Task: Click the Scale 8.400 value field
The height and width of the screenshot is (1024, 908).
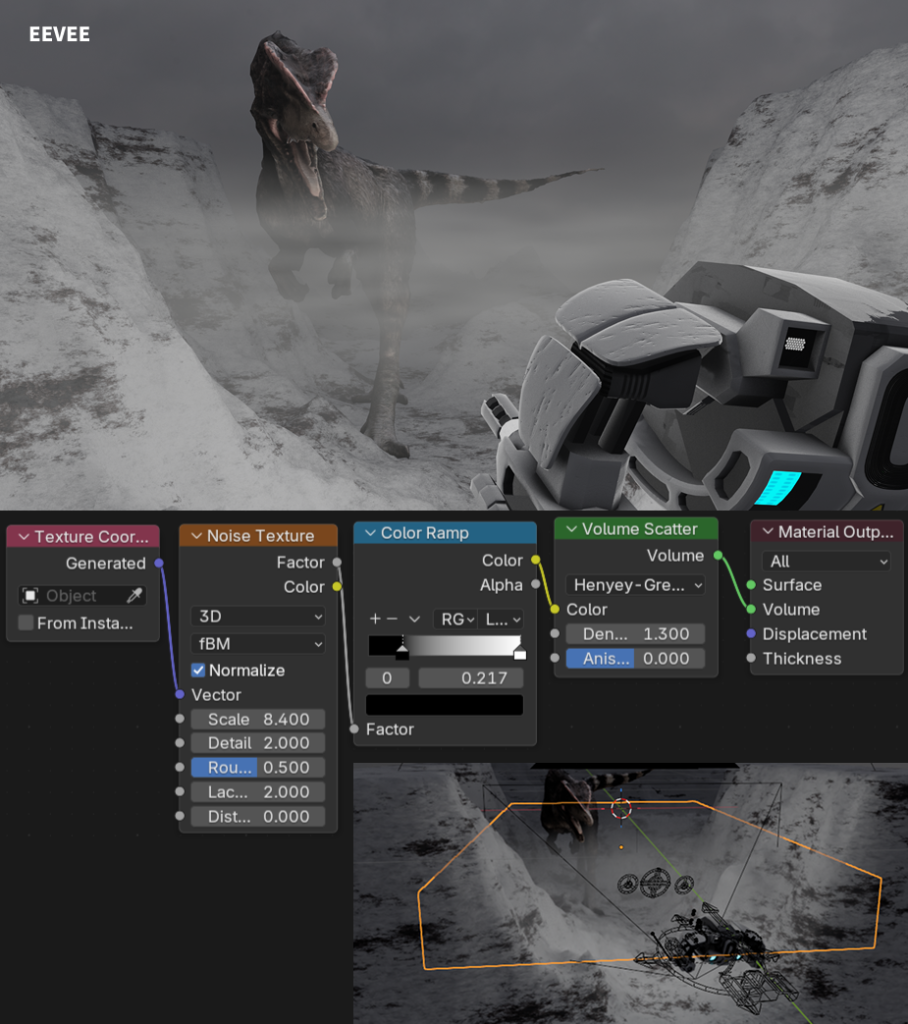Action: point(258,719)
